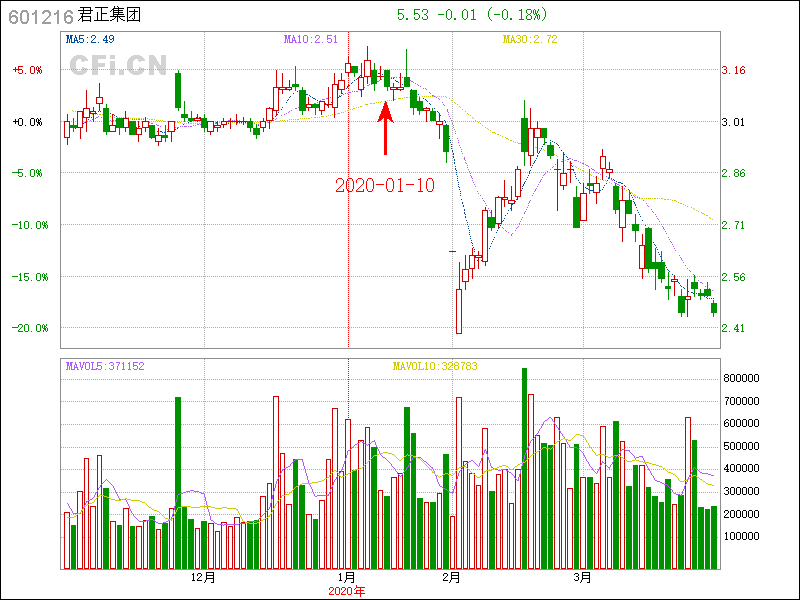Screen dimensions: 800x600
Task: Select the MAVOL10:326783 volume label
Action: (434, 367)
